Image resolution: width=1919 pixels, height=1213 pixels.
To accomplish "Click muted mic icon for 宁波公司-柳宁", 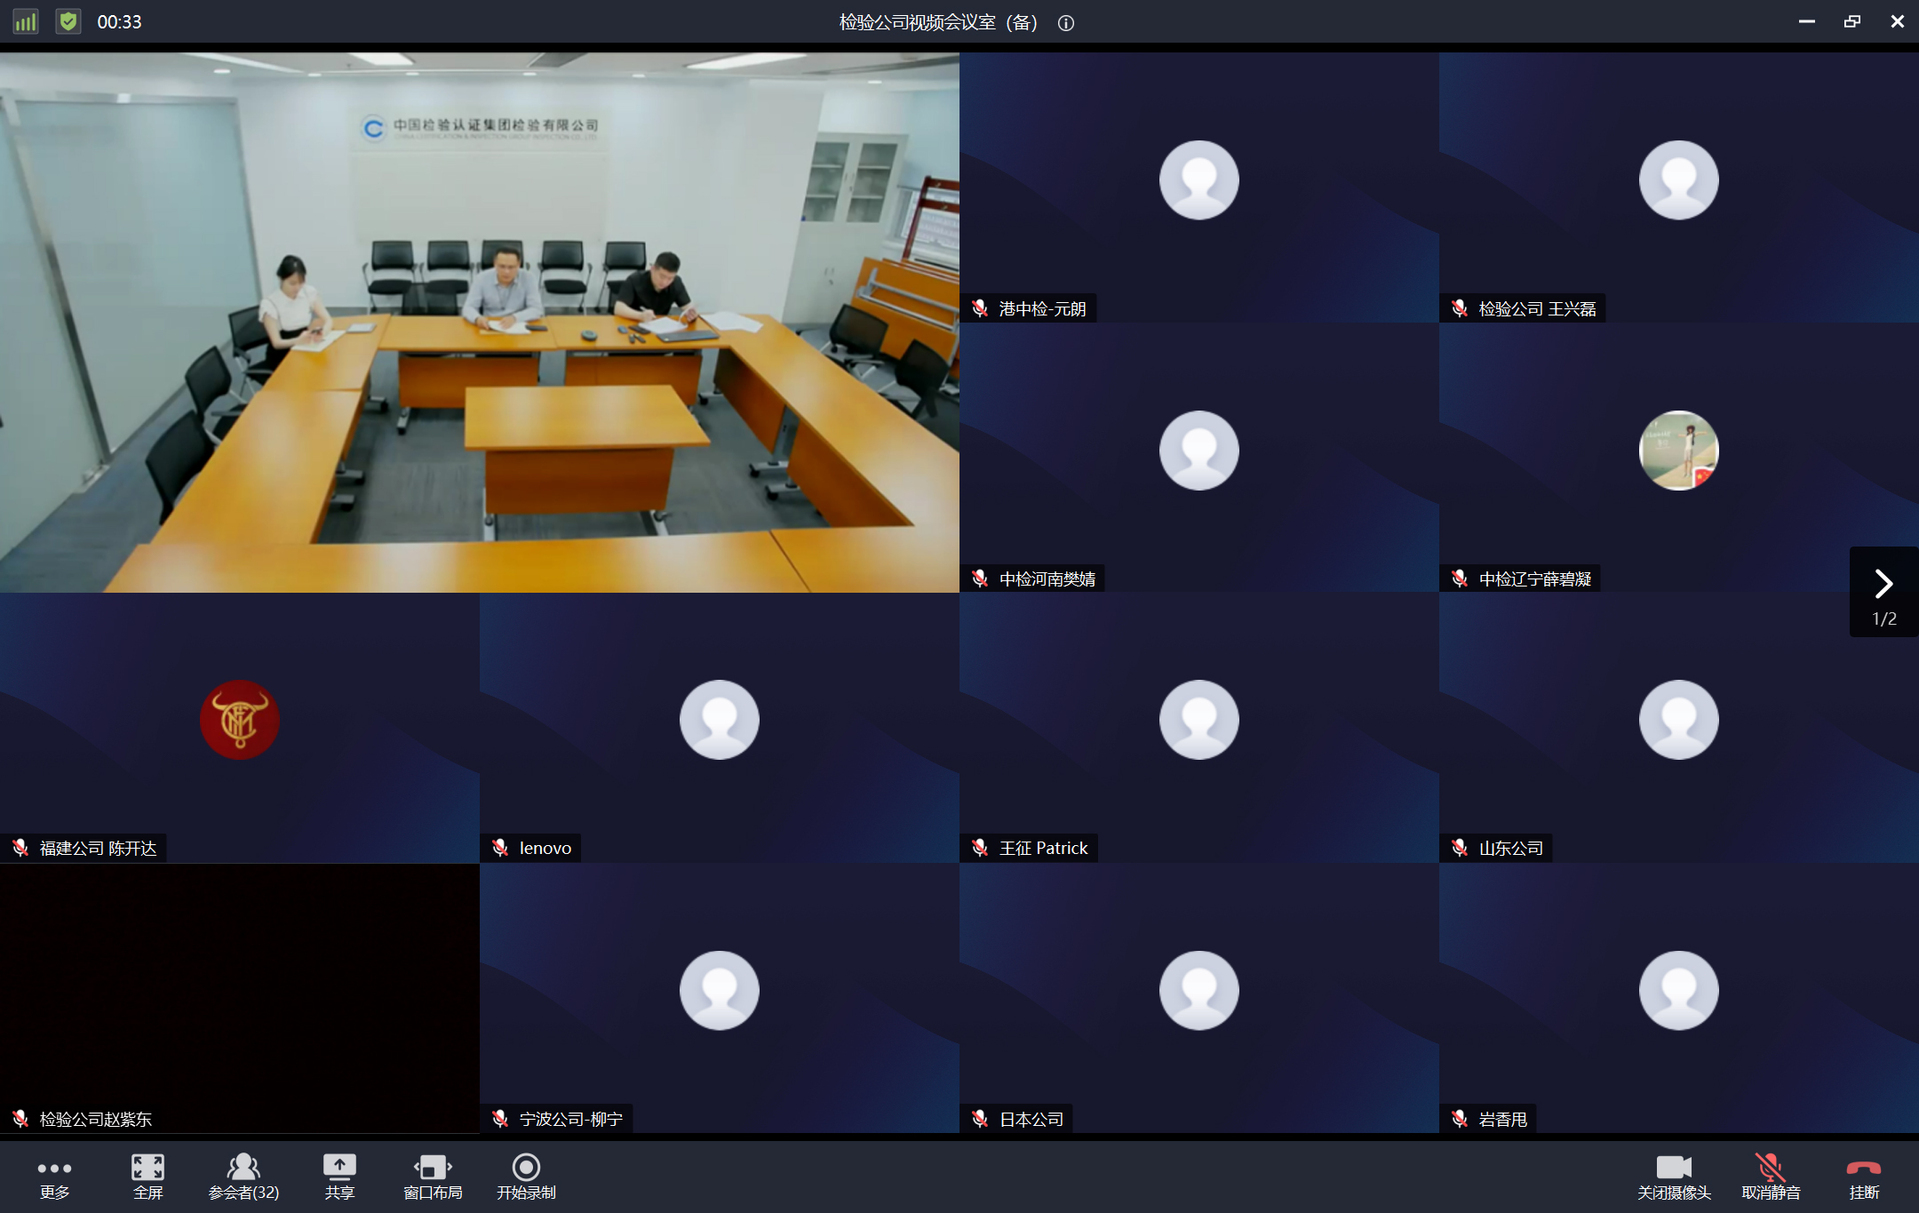I will pos(500,1119).
